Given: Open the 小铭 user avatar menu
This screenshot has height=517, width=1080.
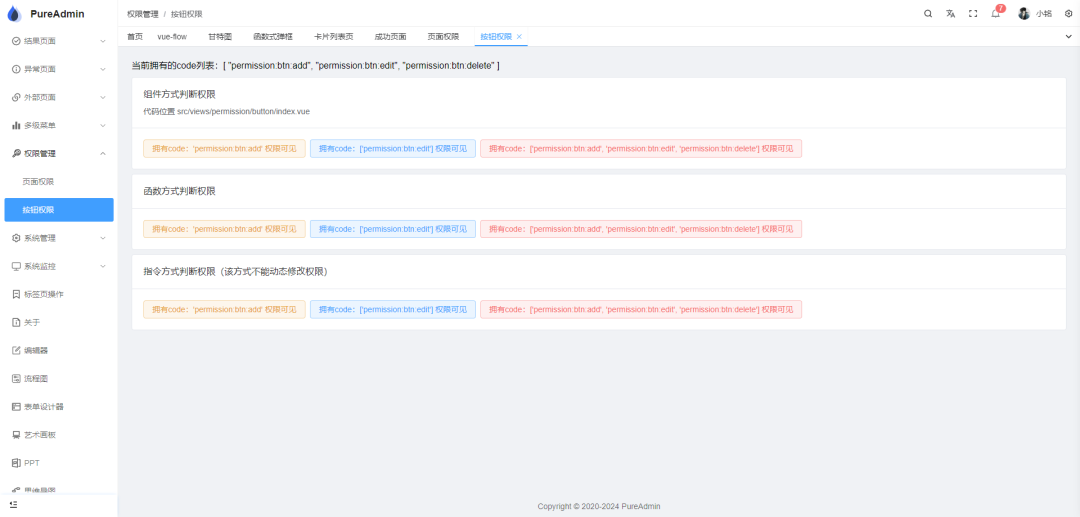Looking at the screenshot, I should coord(1034,14).
